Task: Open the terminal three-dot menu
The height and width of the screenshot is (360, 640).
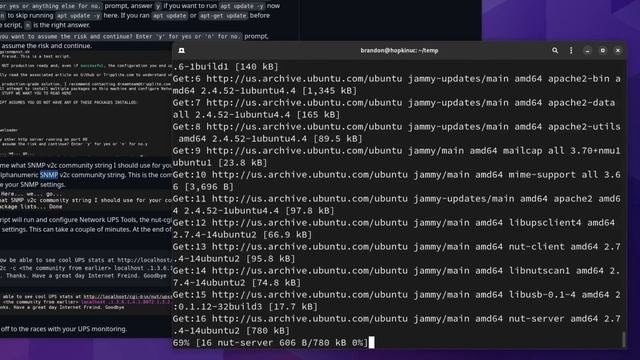Action: (x=571, y=51)
